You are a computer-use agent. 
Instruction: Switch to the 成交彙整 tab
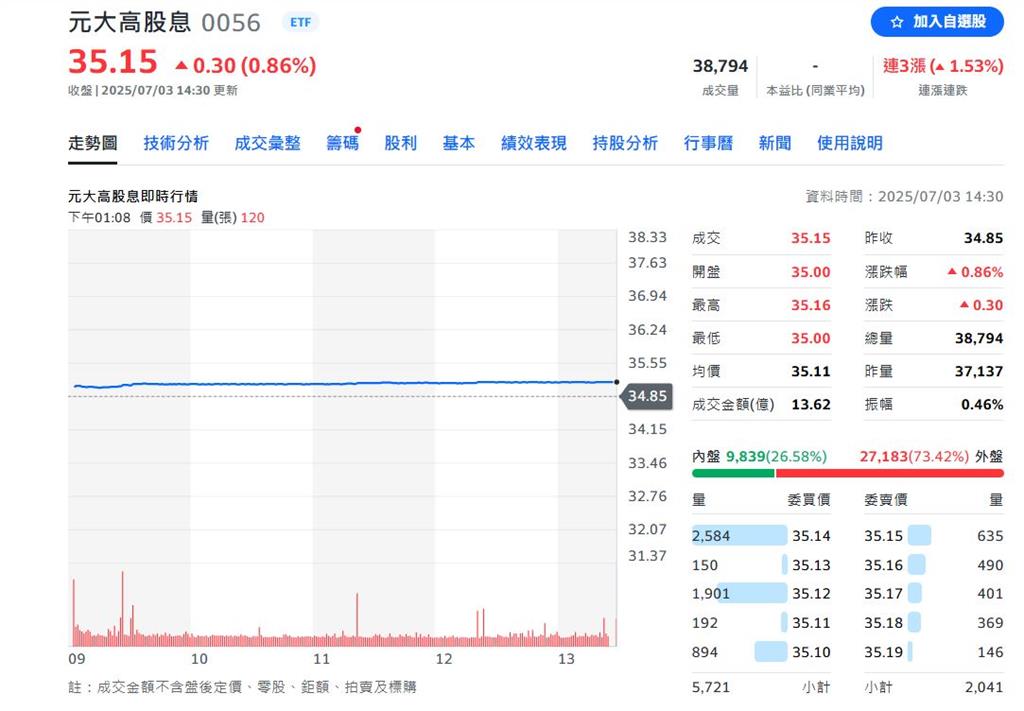coord(267,143)
